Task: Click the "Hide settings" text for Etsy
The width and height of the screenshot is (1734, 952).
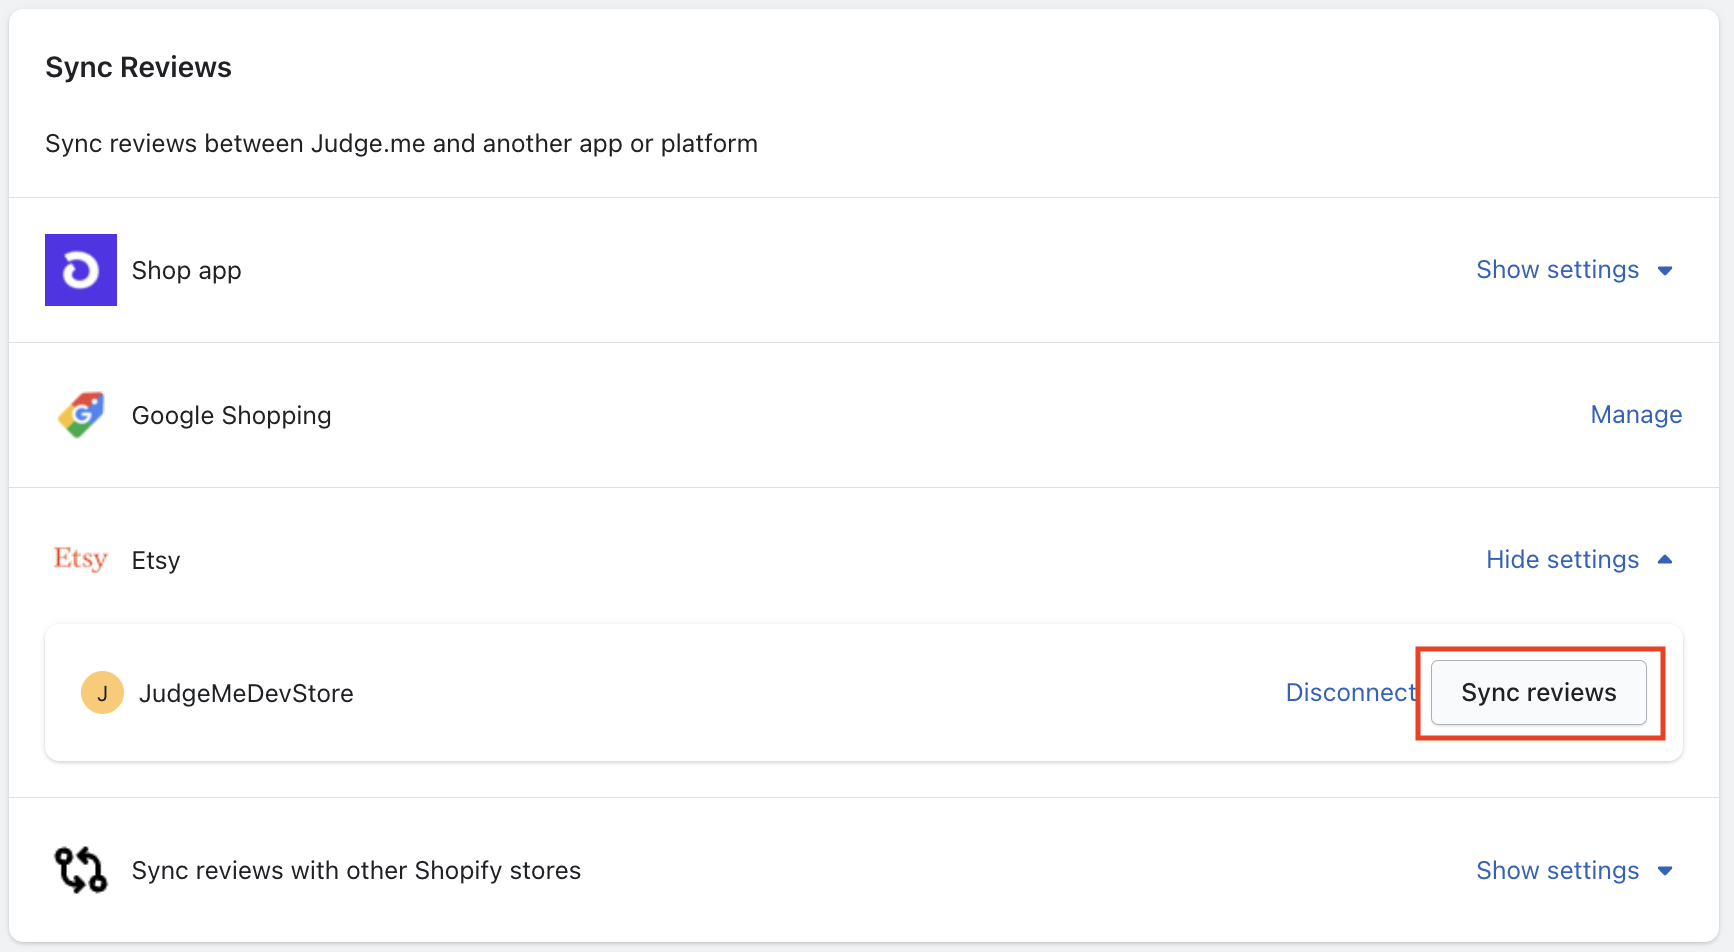Action: pos(1562,560)
